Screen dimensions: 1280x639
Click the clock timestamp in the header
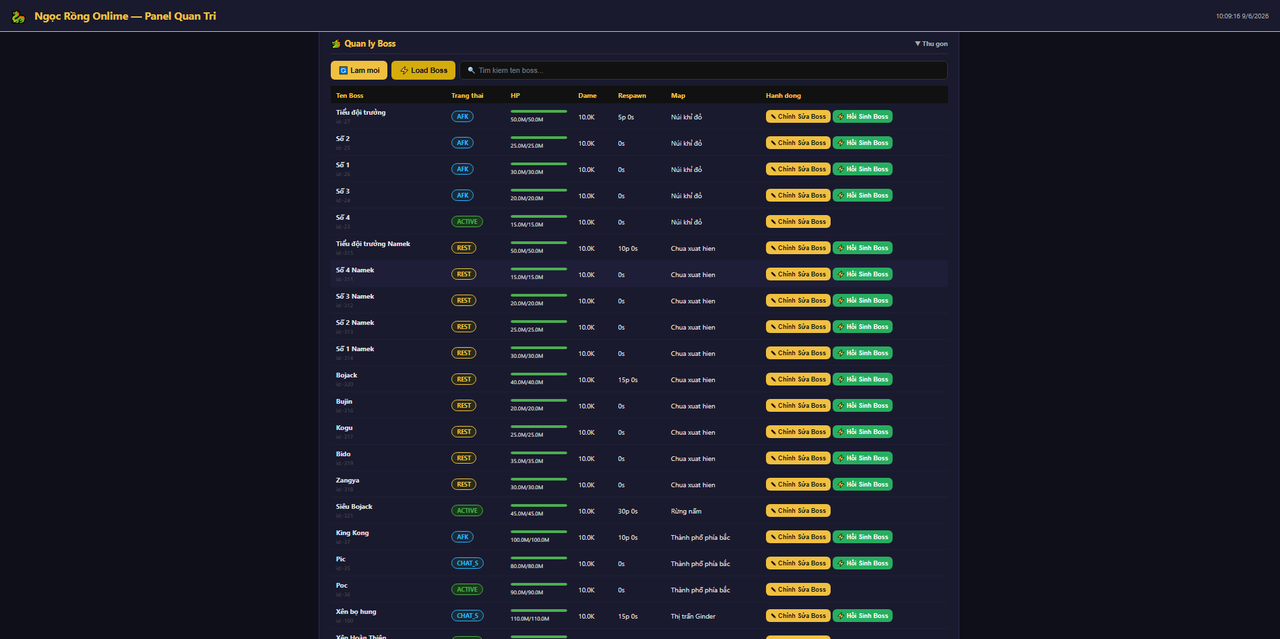click(x=1241, y=16)
